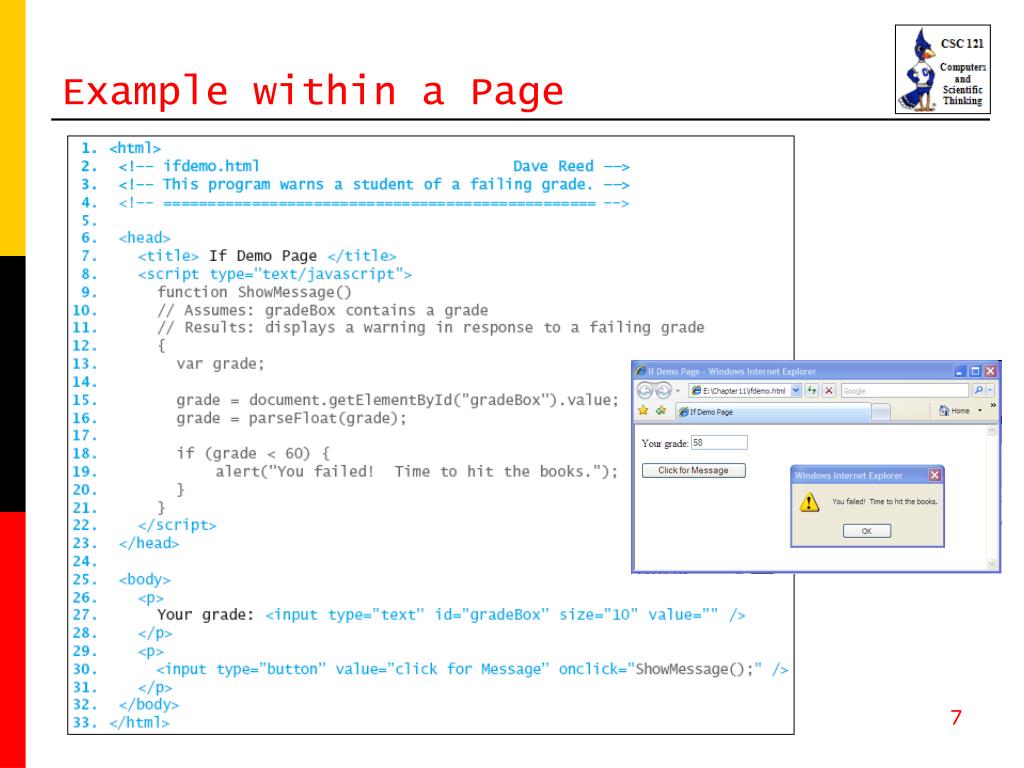Click the red Stop loading icon
1024x768 pixels.
[x=829, y=391]
